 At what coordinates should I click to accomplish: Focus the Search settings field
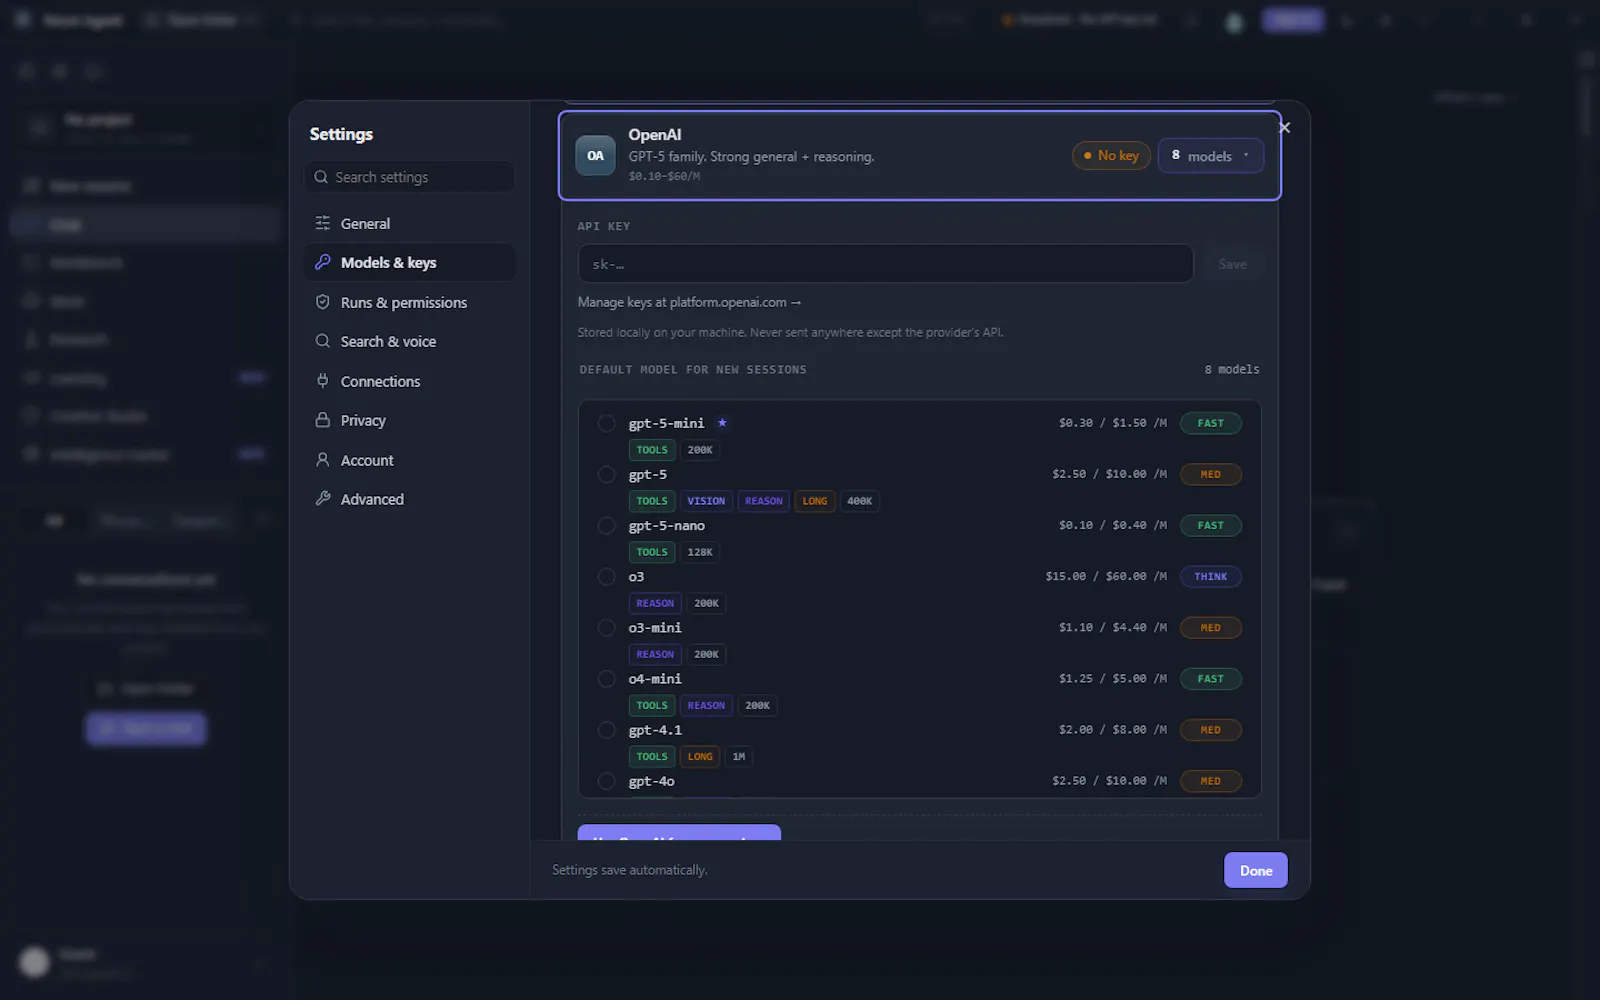pos(410,177)
